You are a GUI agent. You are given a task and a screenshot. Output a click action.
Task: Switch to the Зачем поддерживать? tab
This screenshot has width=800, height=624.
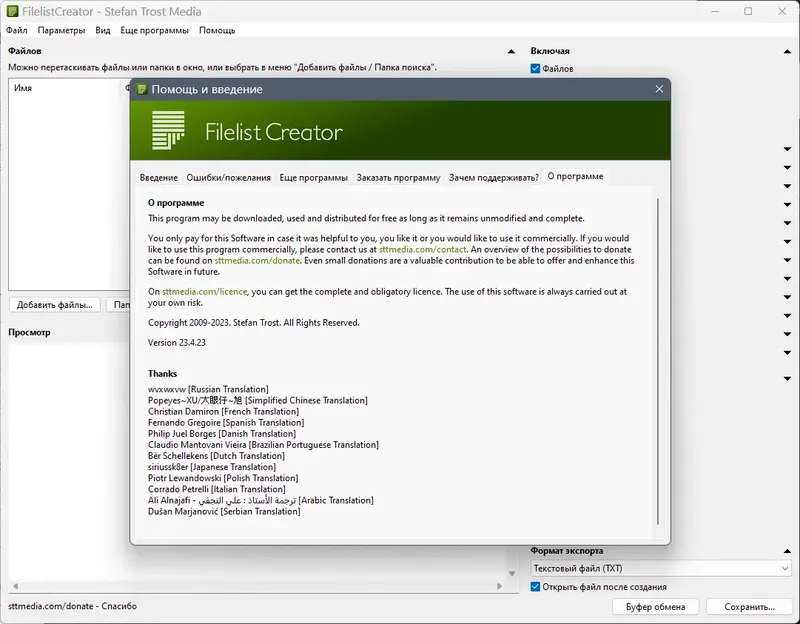(494, 178)
